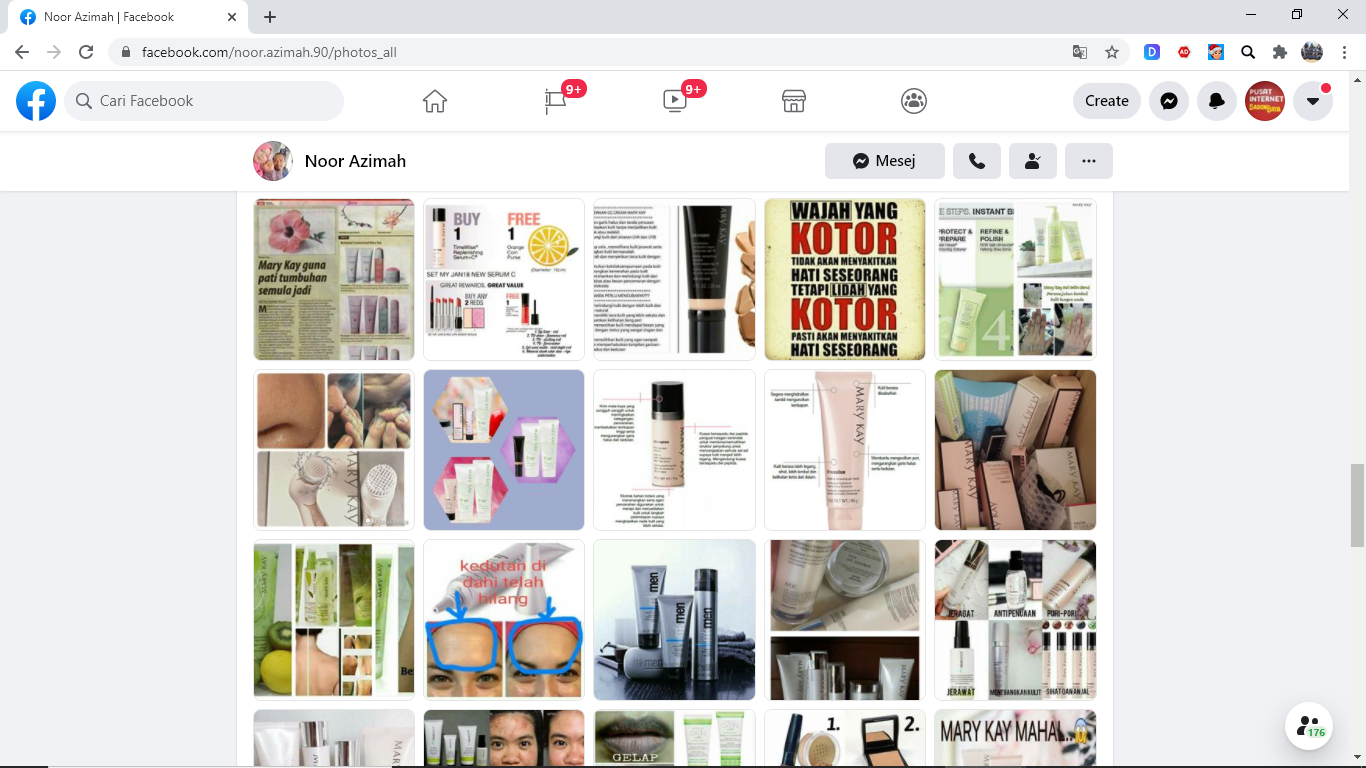Bookmark this page with star icon
The width and height of the screenshot is (1366, 768).
point(1112,52)
